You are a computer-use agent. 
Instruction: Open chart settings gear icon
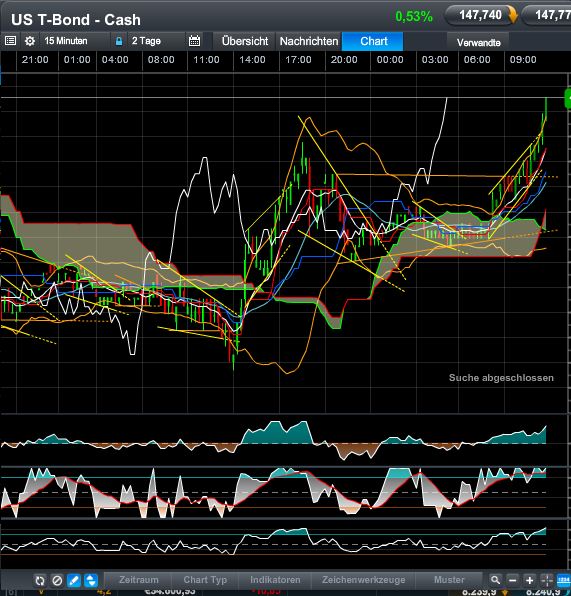click(30, 41)
